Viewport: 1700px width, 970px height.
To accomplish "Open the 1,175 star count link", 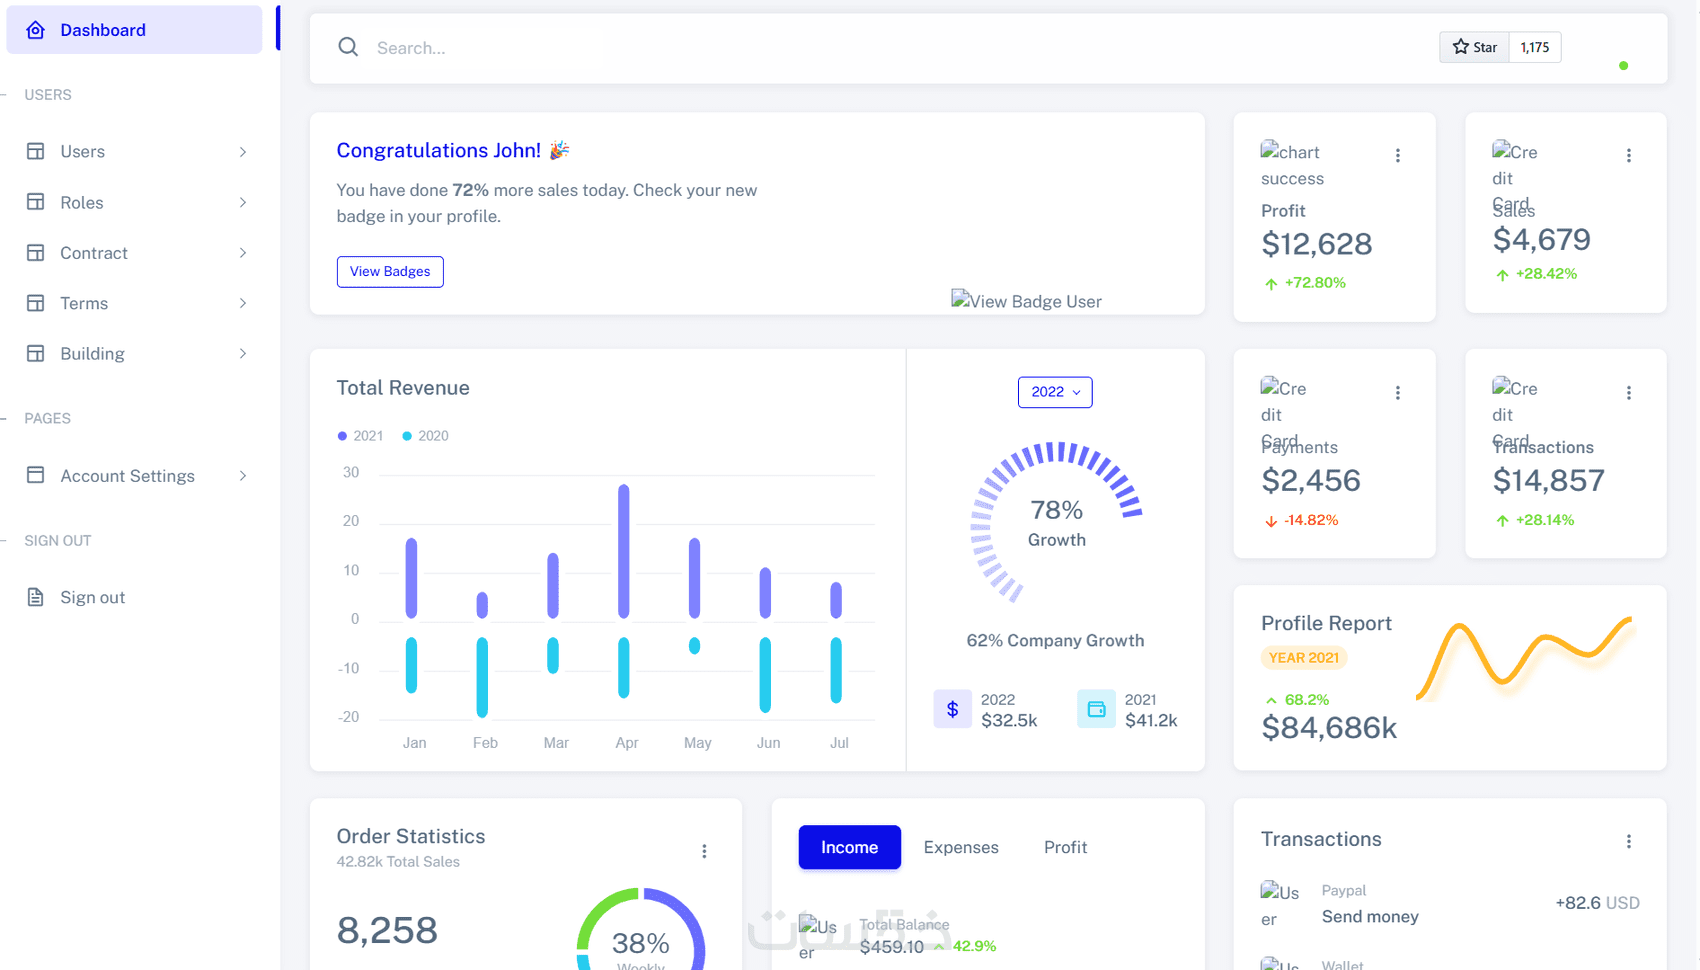I will tap(1535, 47).
